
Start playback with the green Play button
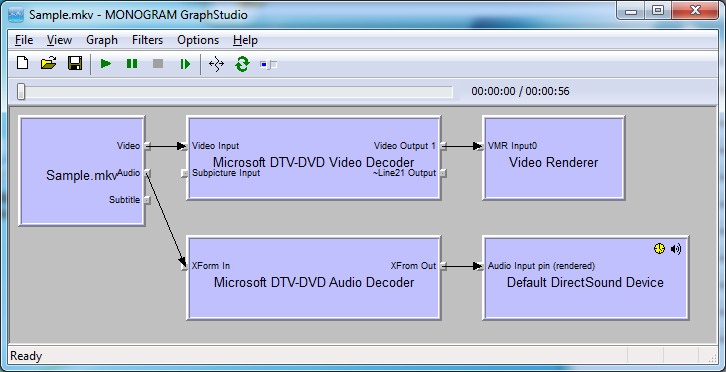pos(106,64)
